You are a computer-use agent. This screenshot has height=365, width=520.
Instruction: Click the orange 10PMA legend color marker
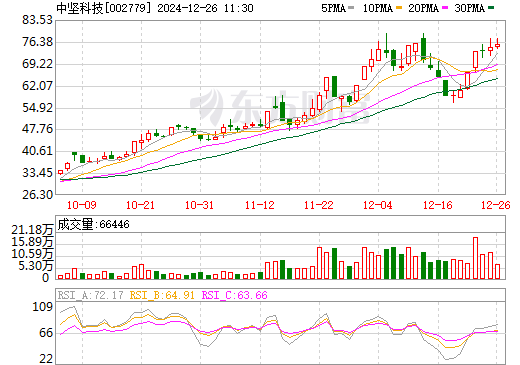coord(399,8)
